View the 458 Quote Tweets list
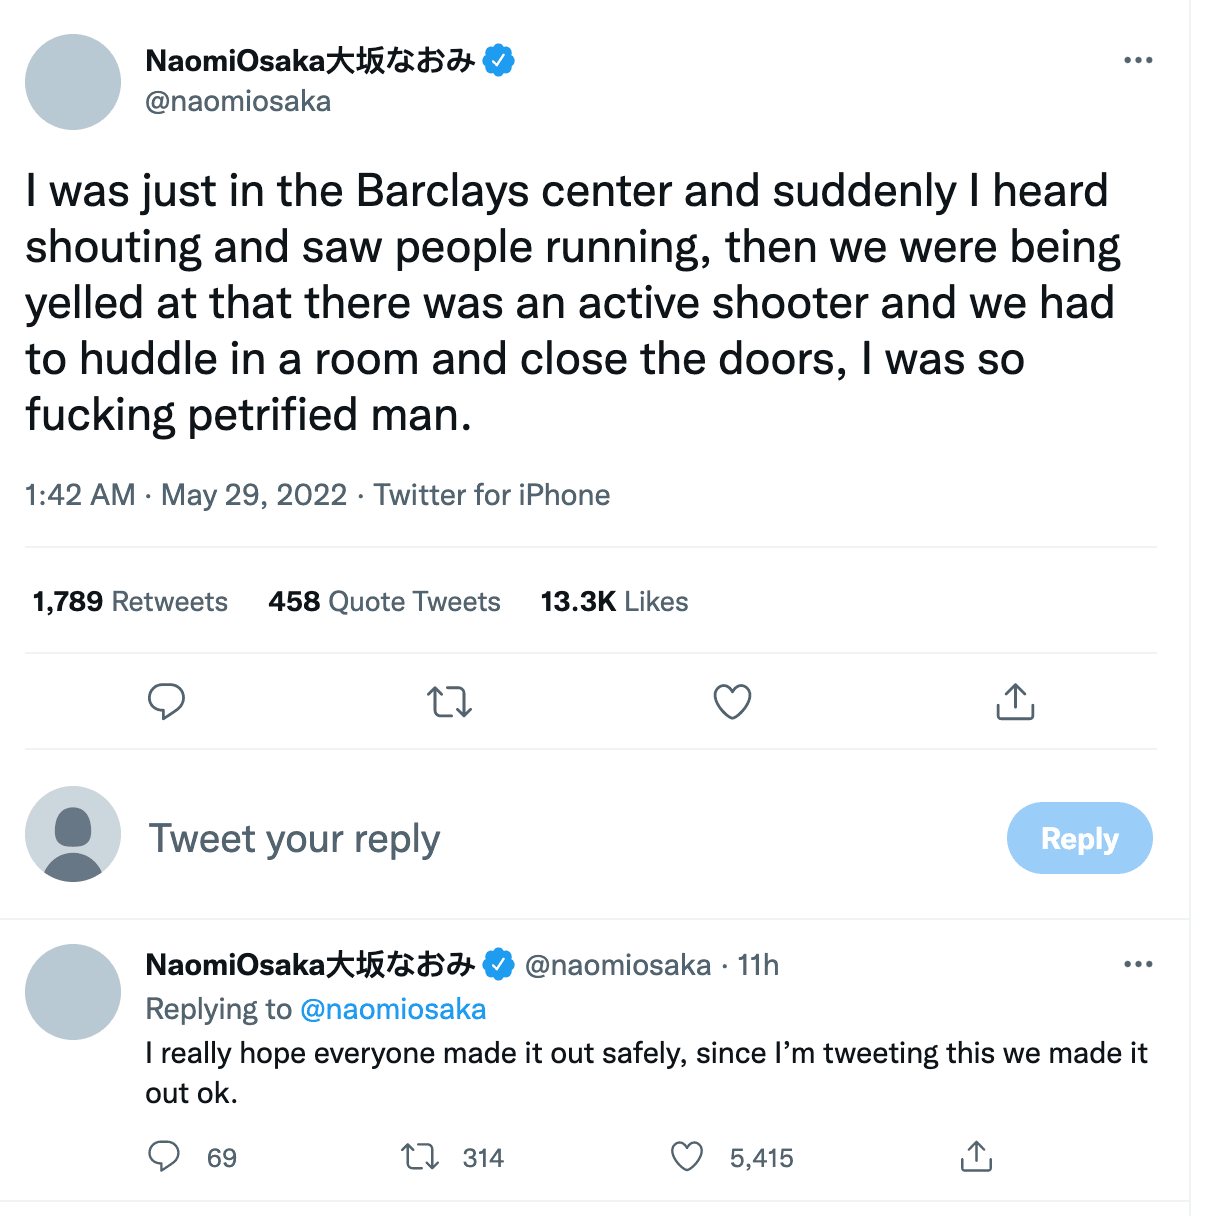 pyautogui.click(x=384, y=602)
